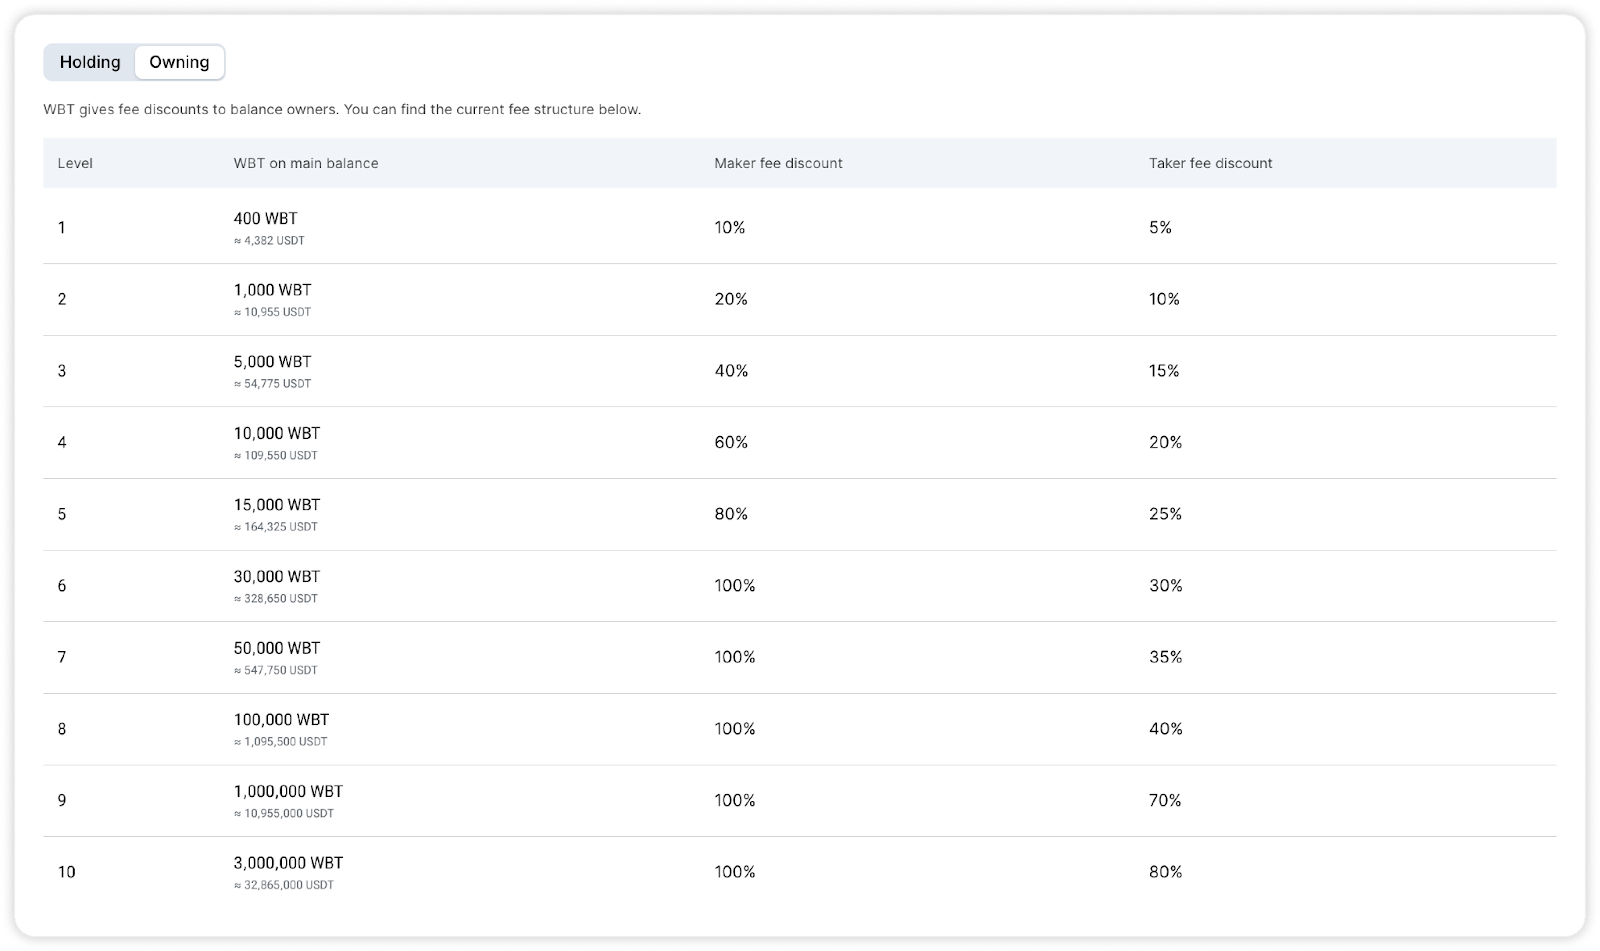
Task: Select the 100,000 WBT balance entry
Action: 281,720
